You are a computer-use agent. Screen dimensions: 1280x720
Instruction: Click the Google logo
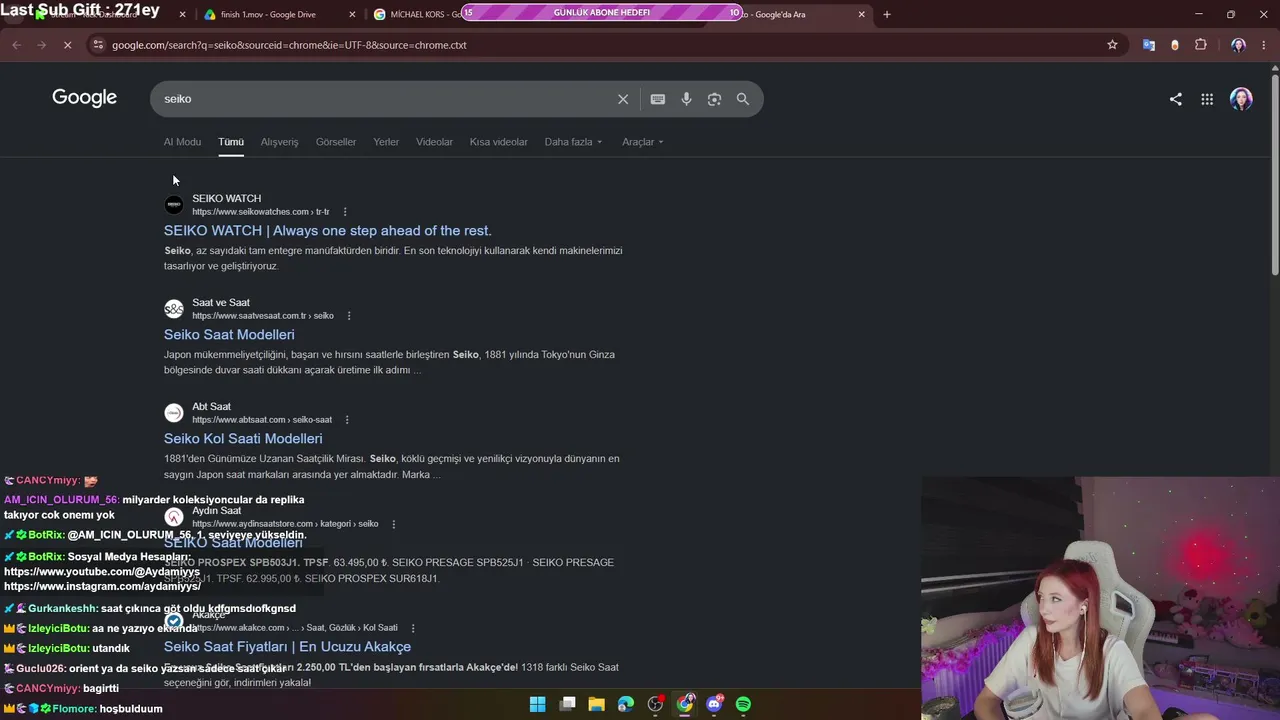(x=85, y=98)
